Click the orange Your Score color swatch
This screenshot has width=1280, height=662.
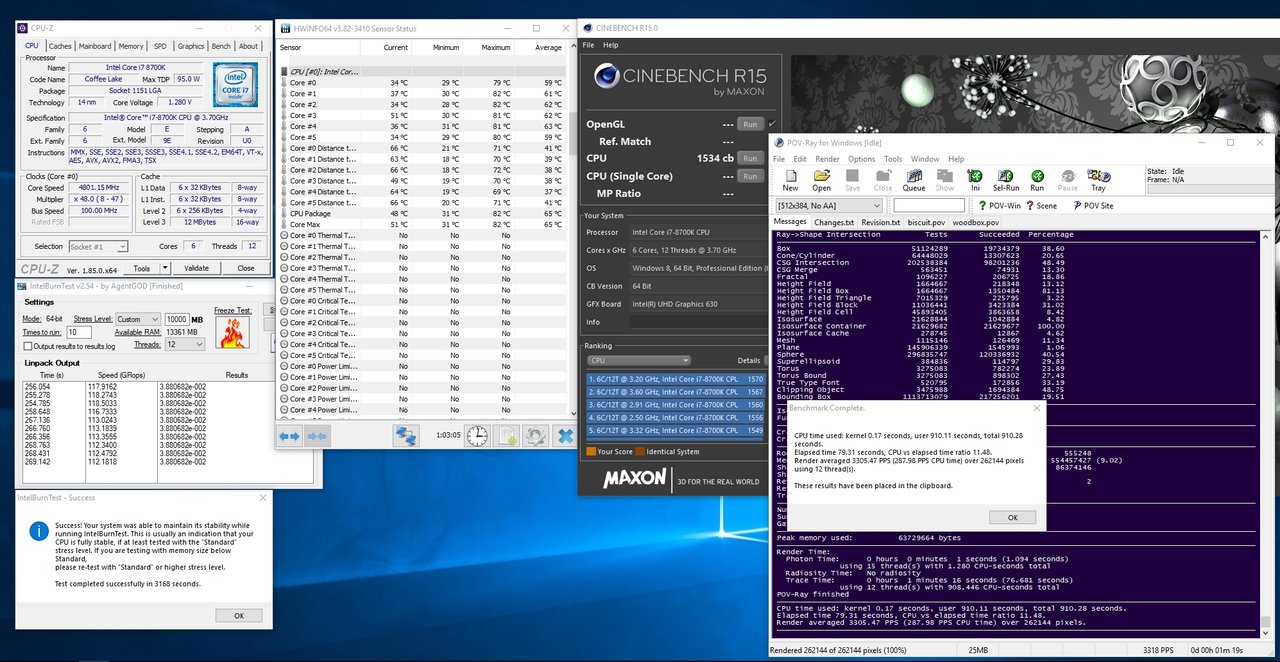589,452
